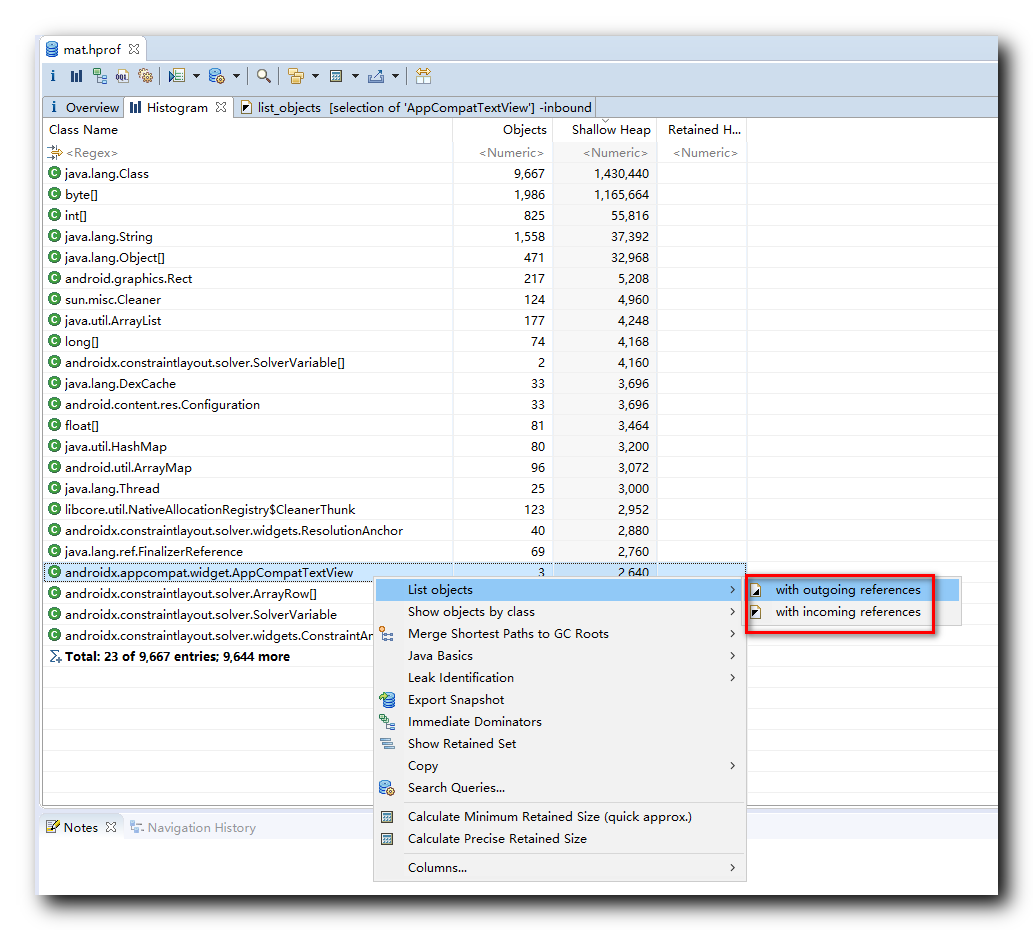
Task: Click class icon beside java.lang.Class
Action: [x=55, y=173]
